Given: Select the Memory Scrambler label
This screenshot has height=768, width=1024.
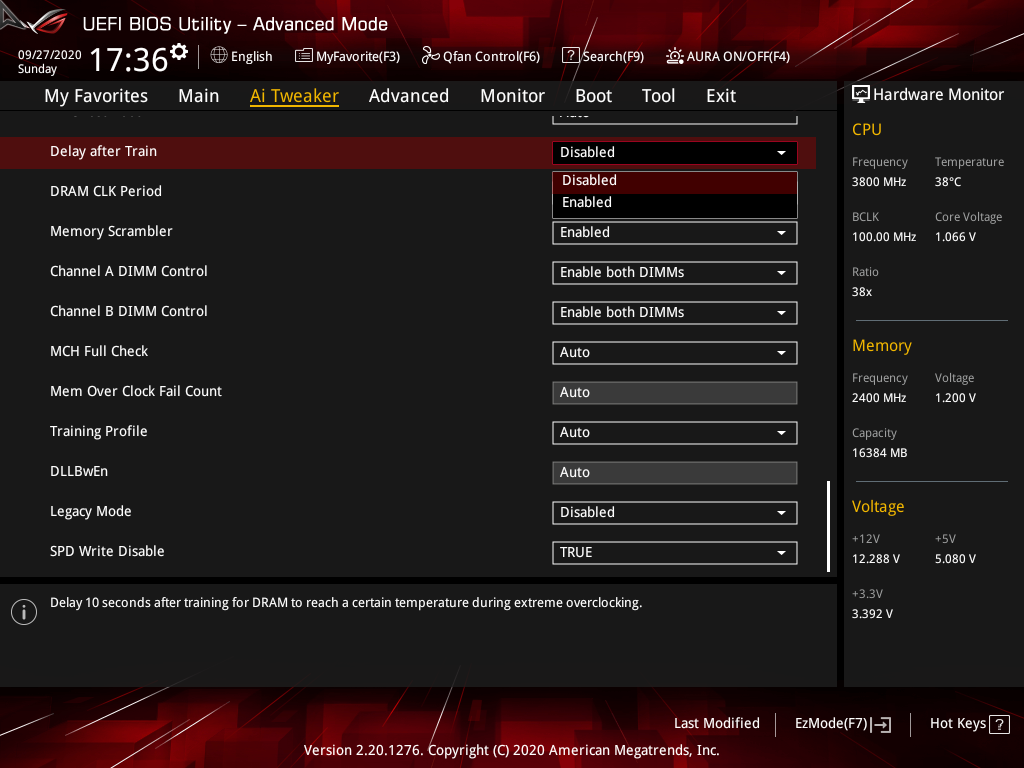Looking at the screenshot, I should pos(111,231).
